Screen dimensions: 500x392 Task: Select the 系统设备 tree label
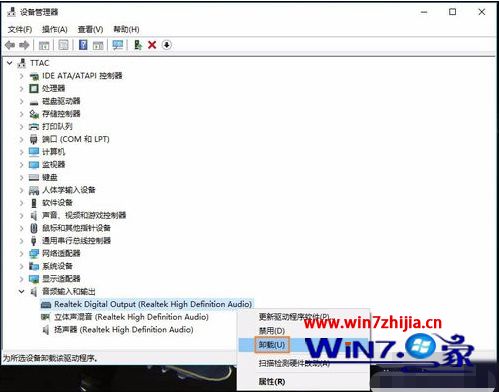coord(57,266)
